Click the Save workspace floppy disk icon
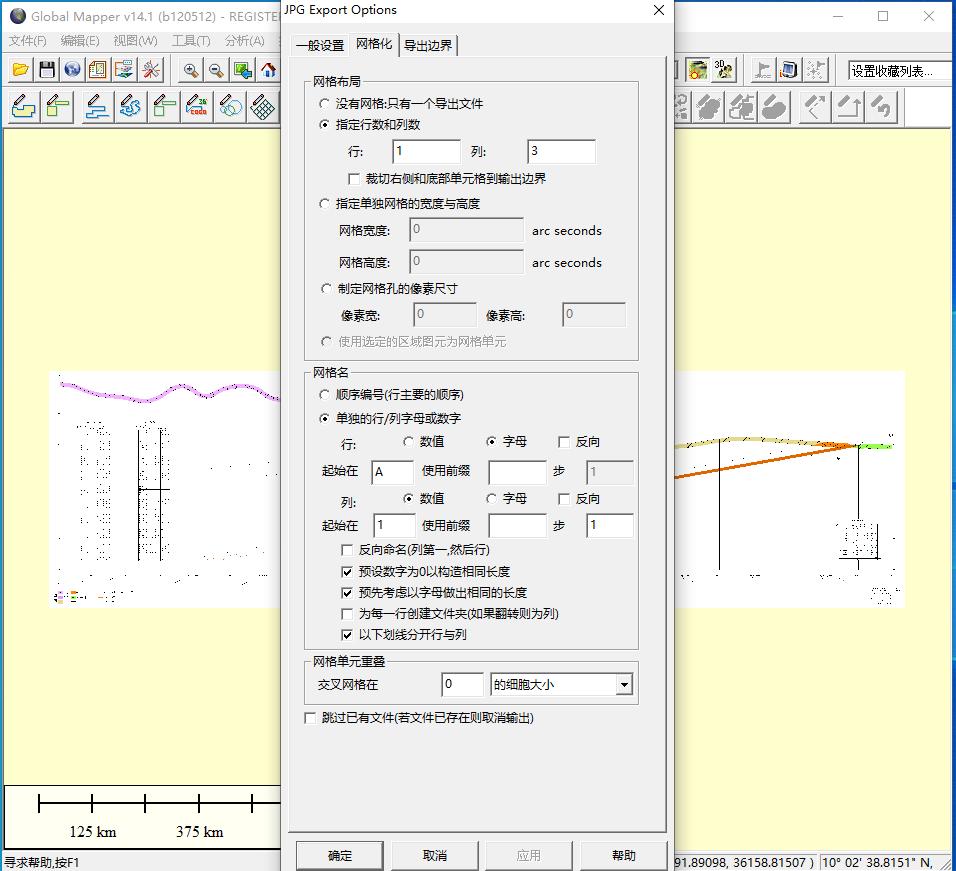The image size is (956, 871). click(47, 70)
